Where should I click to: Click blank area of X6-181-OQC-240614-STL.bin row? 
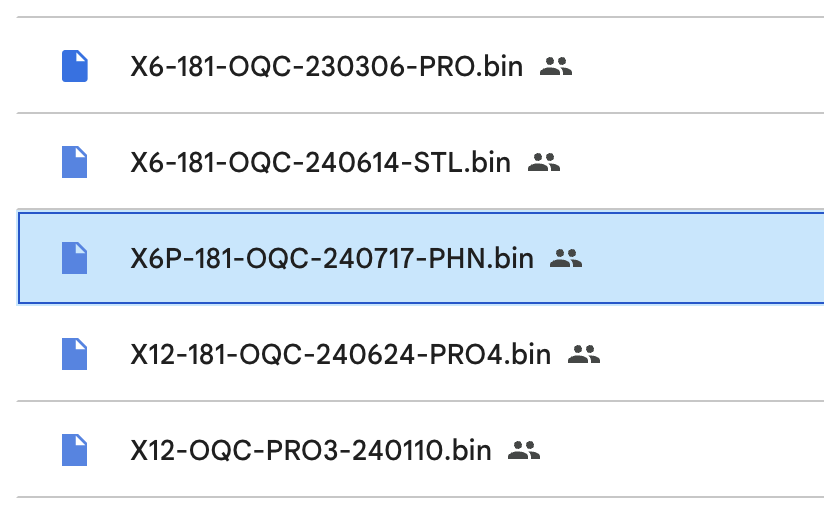(694, 162)
